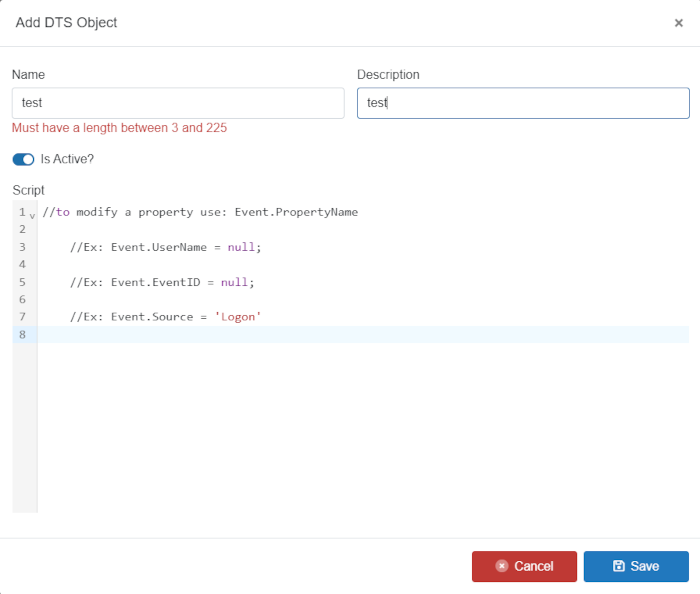Screen dimensions: 700x594
Task: Close the Add DTS Object dialog
Action: click(x=679, y=23)
